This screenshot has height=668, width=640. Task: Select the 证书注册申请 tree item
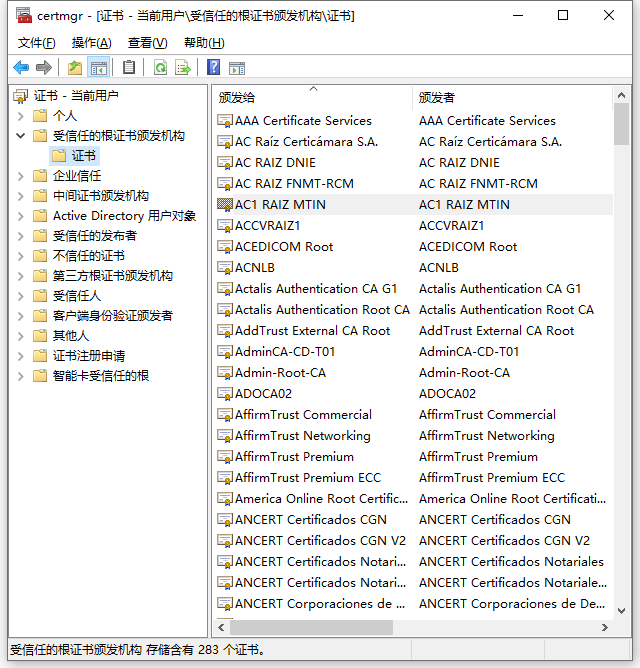pos(89,356)
